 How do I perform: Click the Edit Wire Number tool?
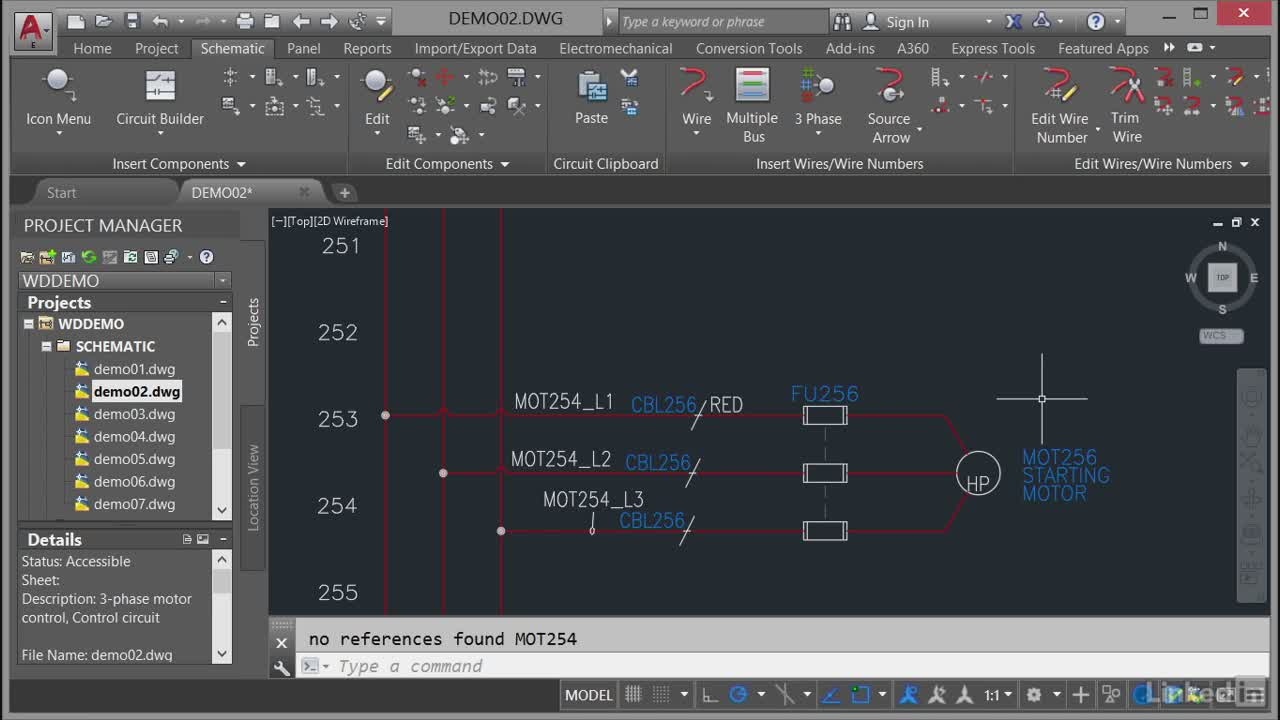point(1060,105)
